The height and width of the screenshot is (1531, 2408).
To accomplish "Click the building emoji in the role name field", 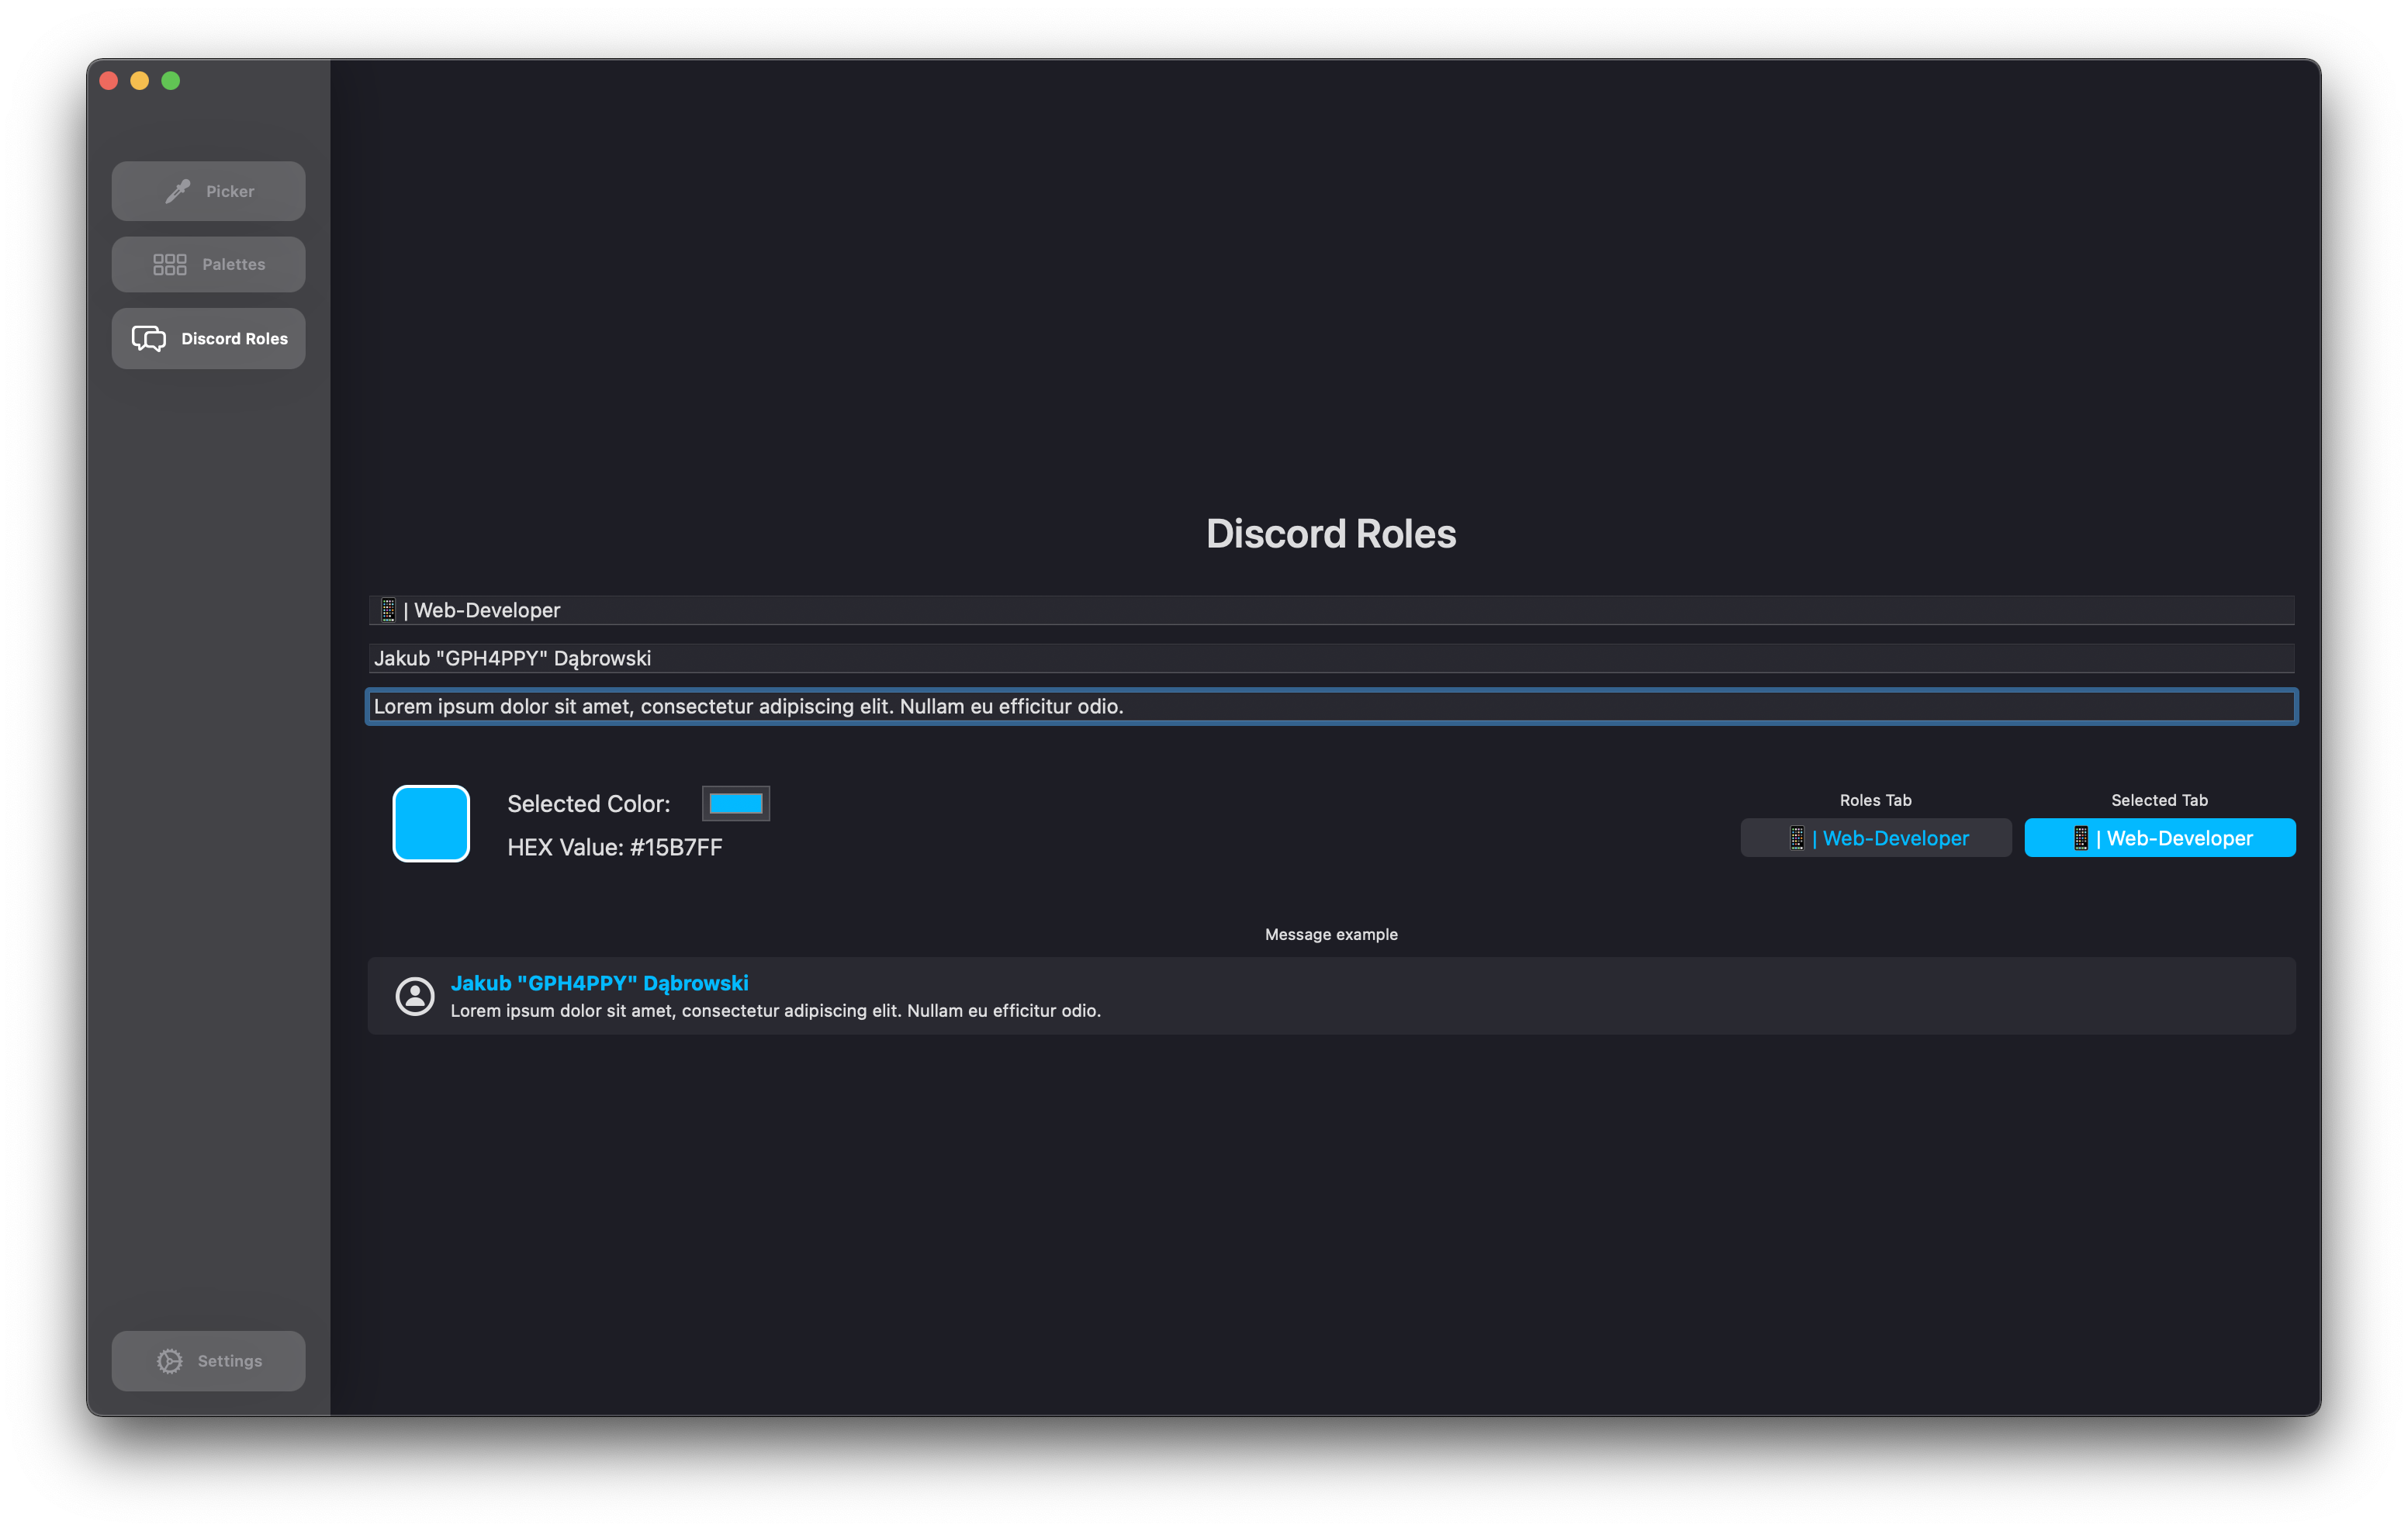I will click(x=387, y=609).
